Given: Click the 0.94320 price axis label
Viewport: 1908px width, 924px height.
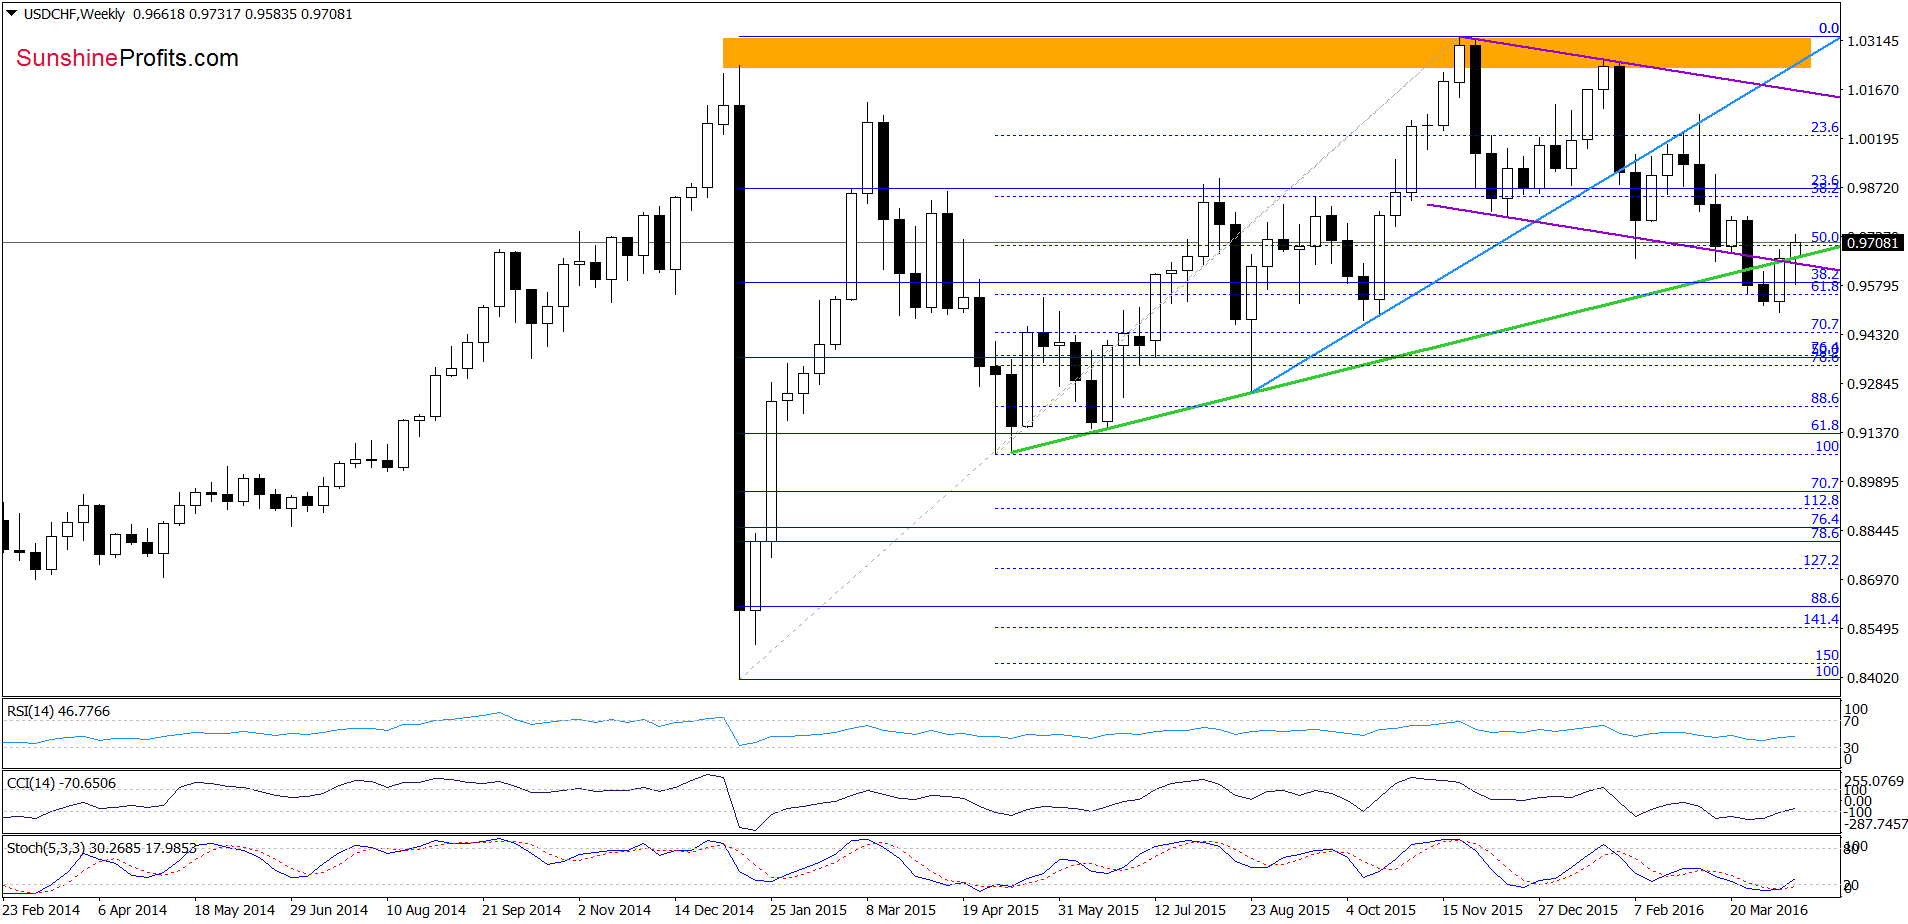Looking at the screenshot, I should click(1872, 335).
